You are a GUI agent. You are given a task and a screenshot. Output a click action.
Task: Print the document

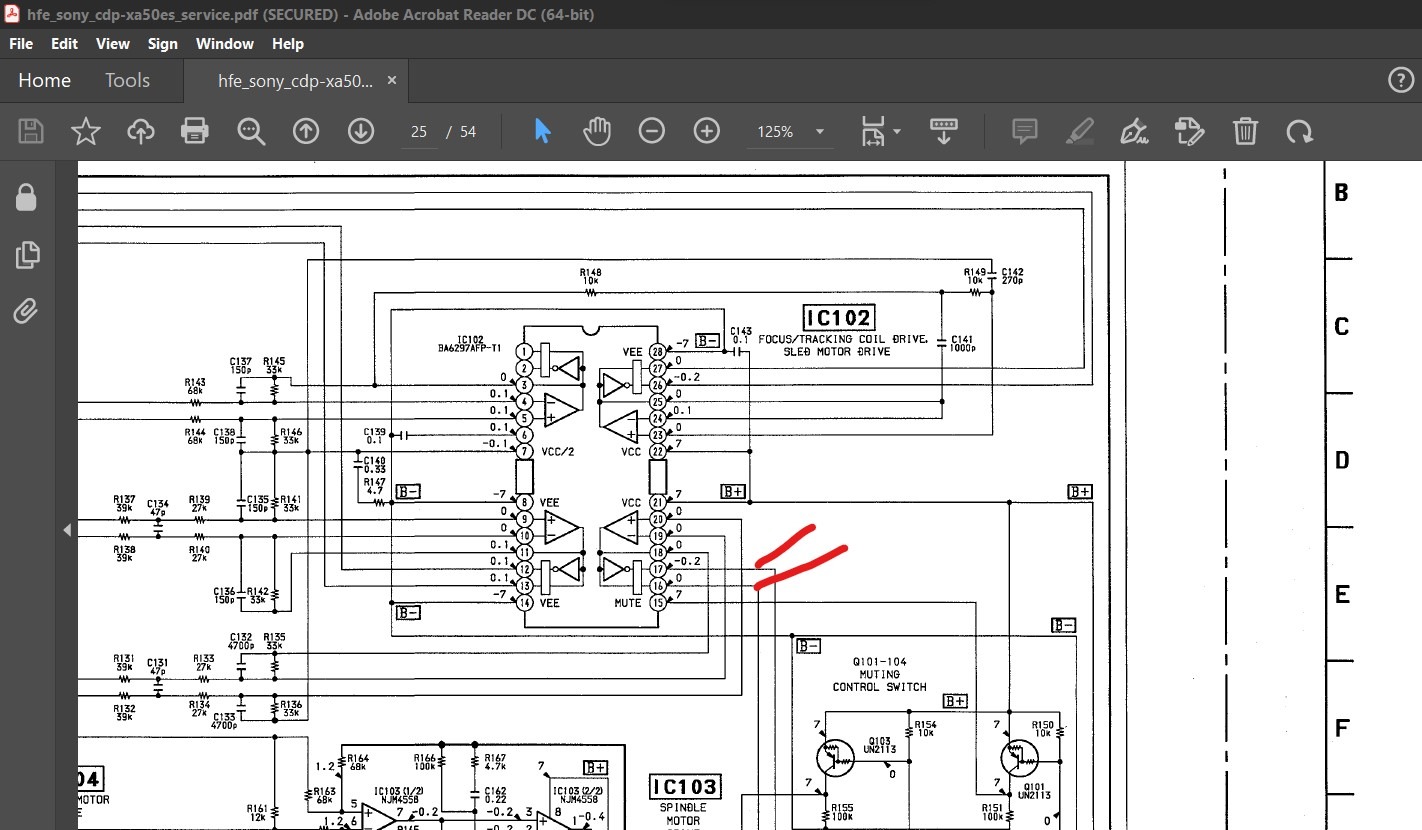195,131
